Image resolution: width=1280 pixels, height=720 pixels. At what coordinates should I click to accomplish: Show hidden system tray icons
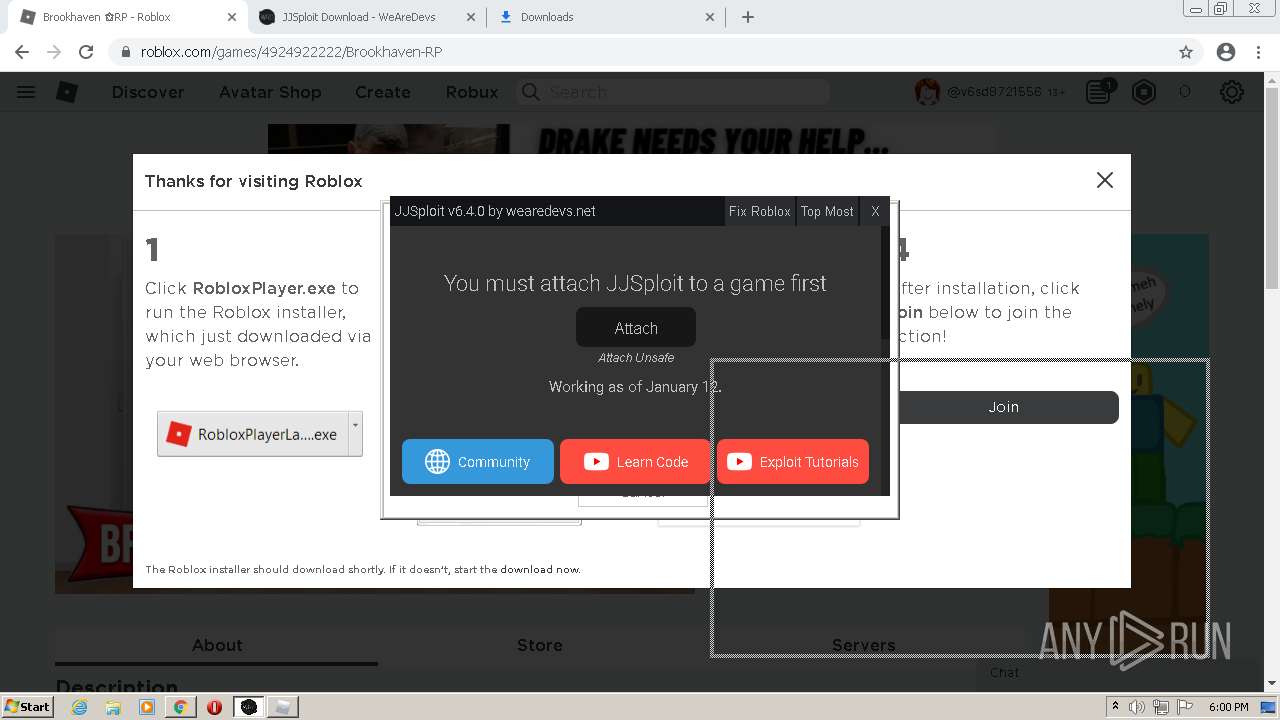pos(1115,707)
